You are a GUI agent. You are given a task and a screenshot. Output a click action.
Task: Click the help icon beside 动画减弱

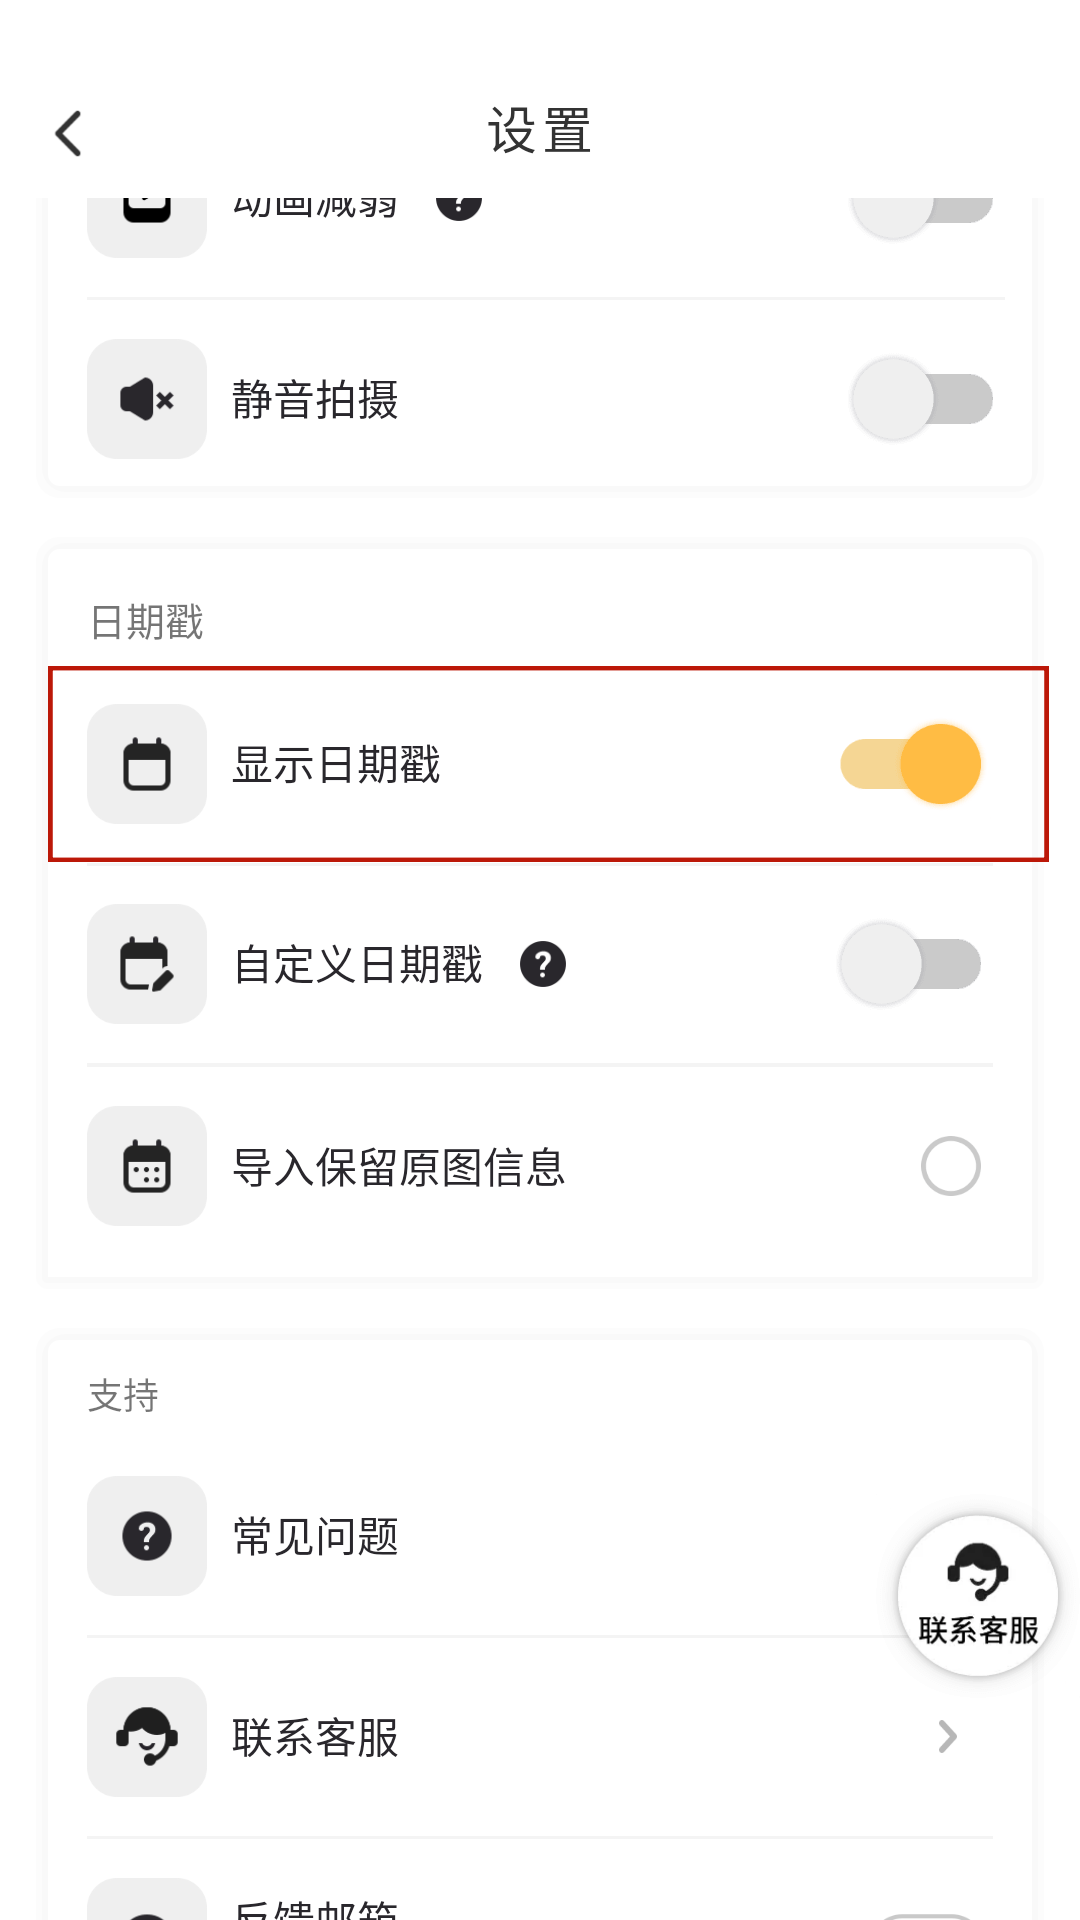[x=459, y=203]
